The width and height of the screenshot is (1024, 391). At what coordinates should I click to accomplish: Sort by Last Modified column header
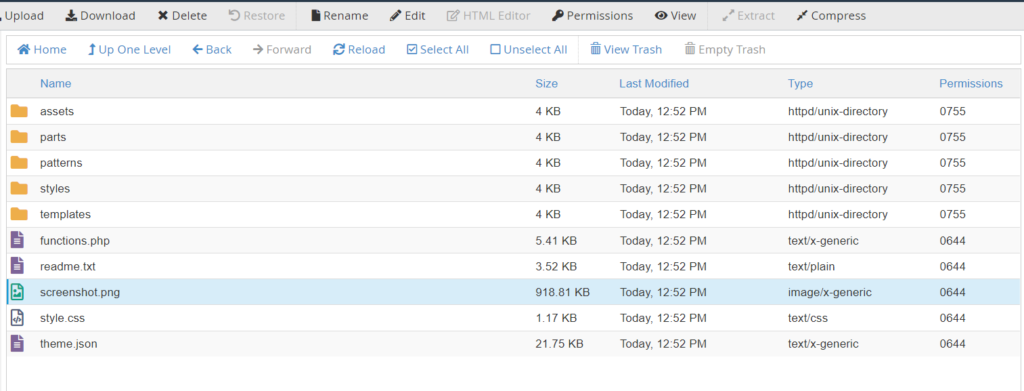pos(654,84)
